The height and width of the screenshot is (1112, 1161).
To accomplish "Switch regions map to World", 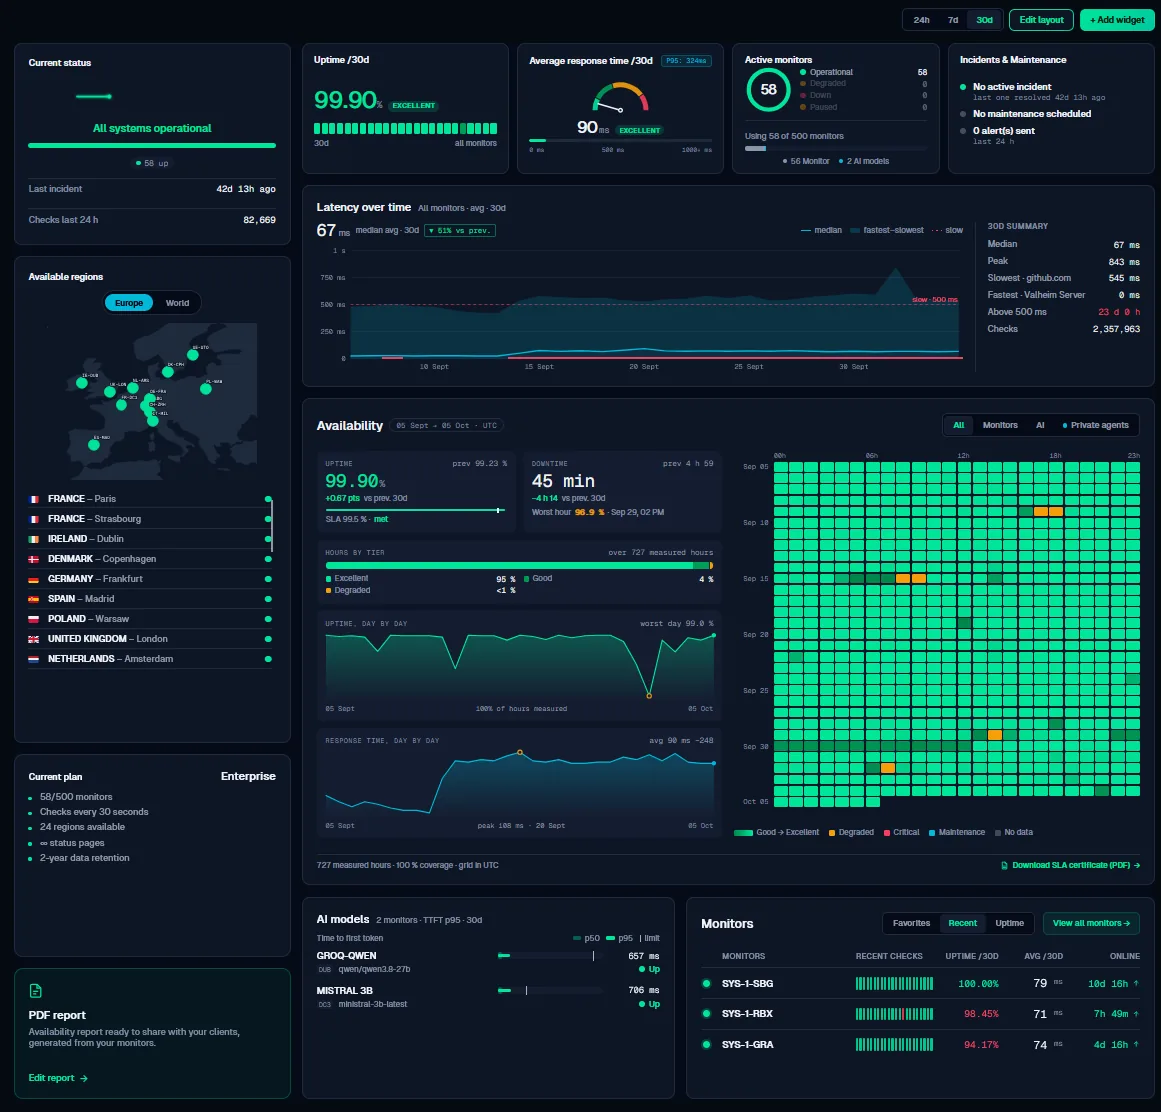I will pos(177,303).
